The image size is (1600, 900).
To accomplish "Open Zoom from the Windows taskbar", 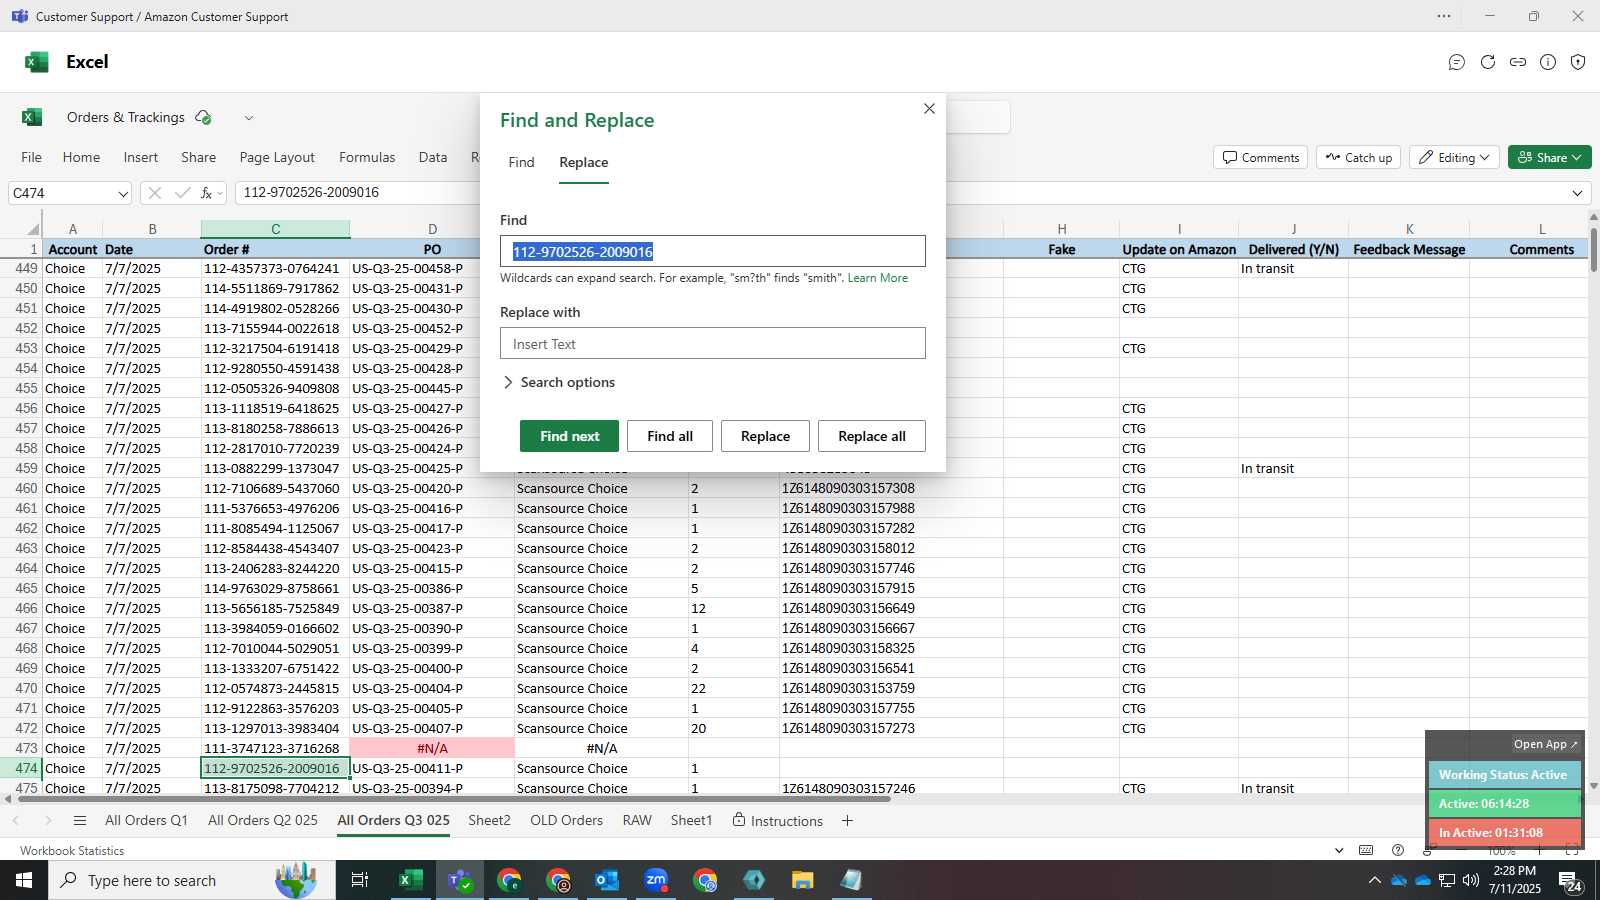I will pyautogui.click(x=656, y=880).
